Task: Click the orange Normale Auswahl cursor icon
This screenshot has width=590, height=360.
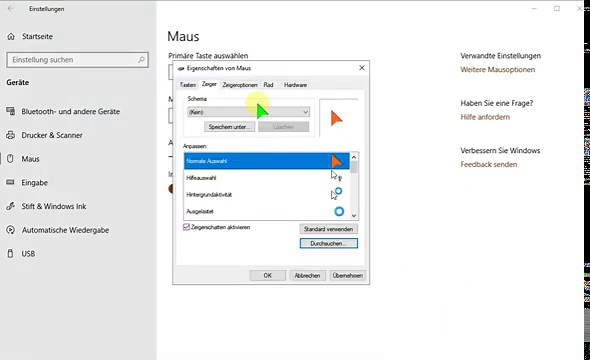Action: coord(336,161)
